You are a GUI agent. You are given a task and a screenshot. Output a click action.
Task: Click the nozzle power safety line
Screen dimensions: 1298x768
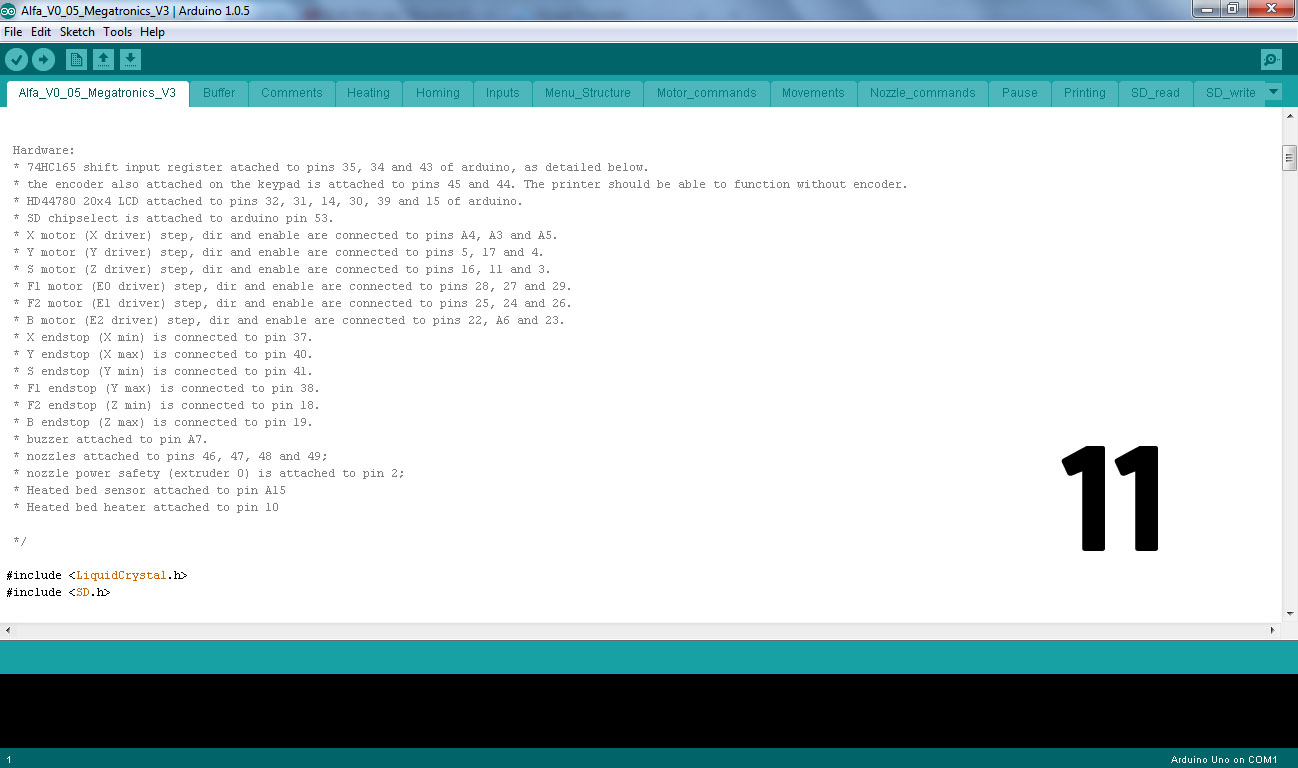(208, 473)
